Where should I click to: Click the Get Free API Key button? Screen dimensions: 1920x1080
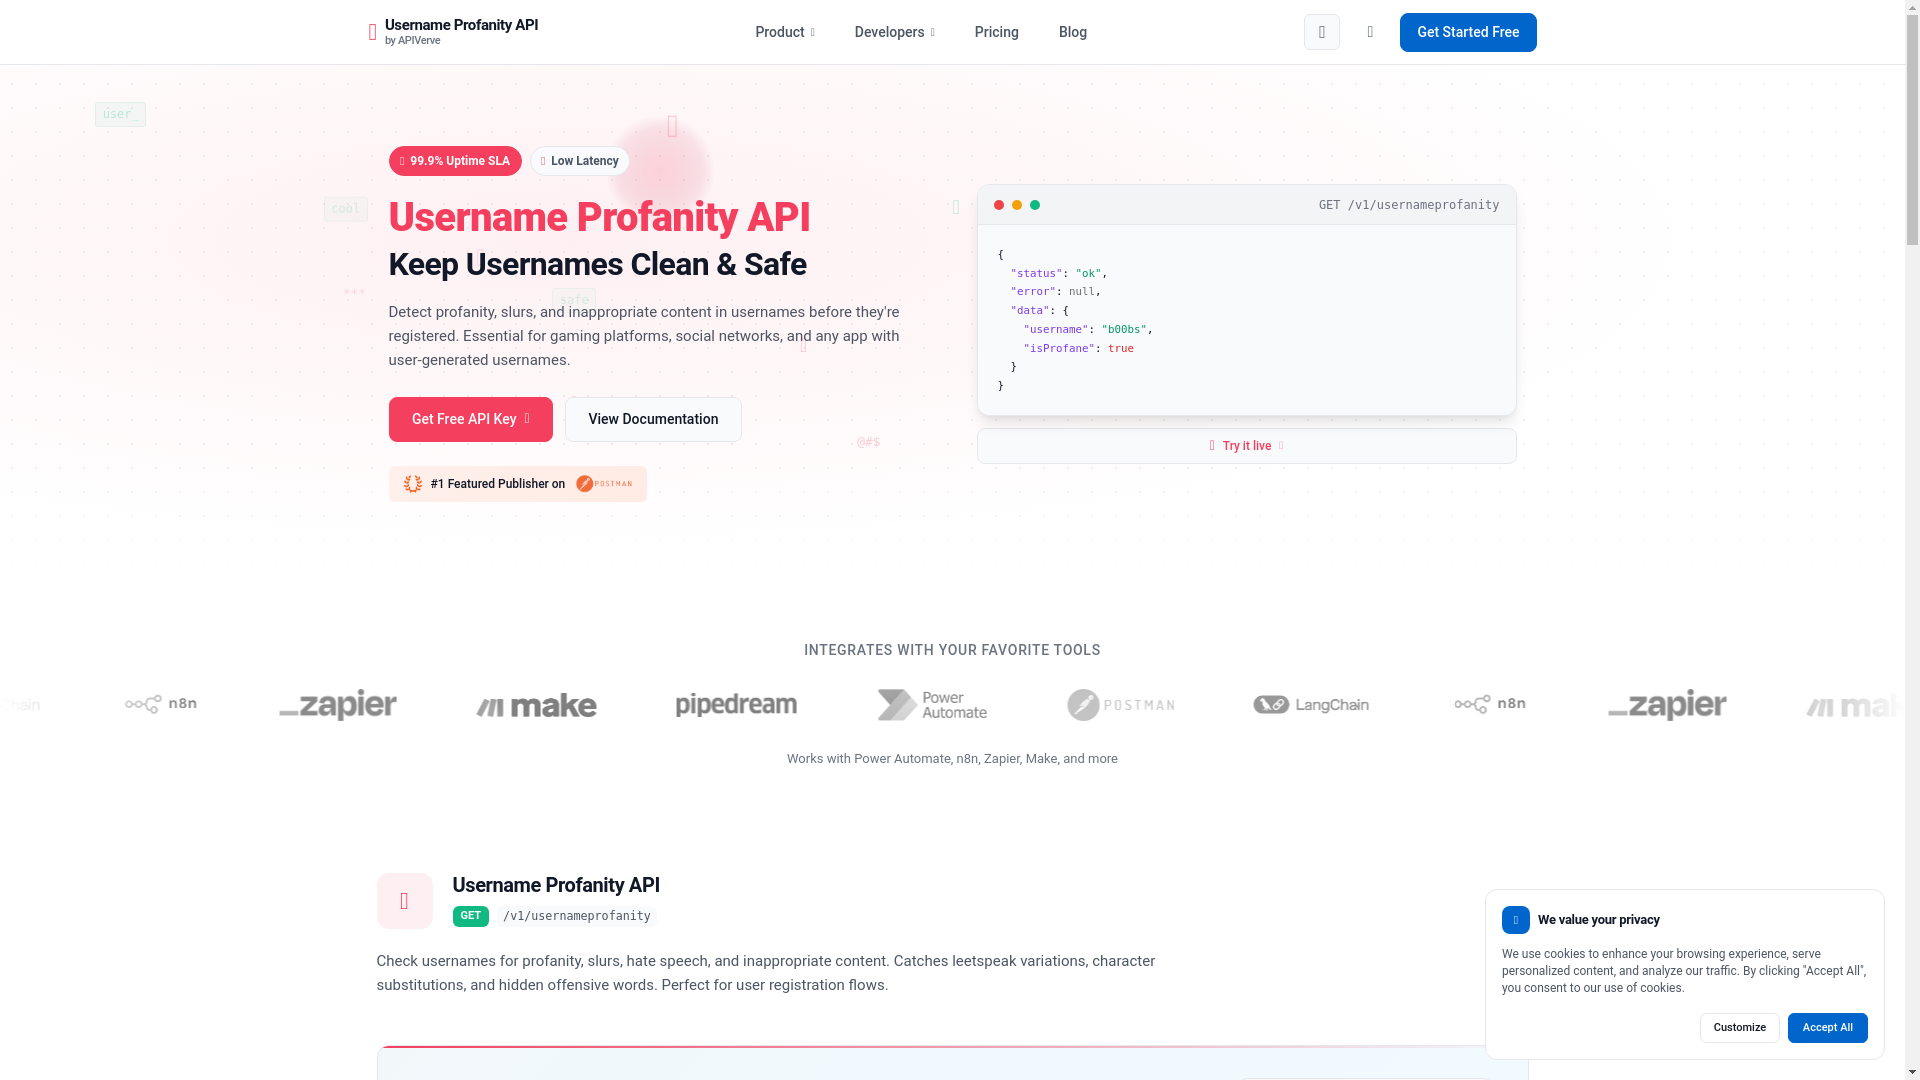coord(470,419)
